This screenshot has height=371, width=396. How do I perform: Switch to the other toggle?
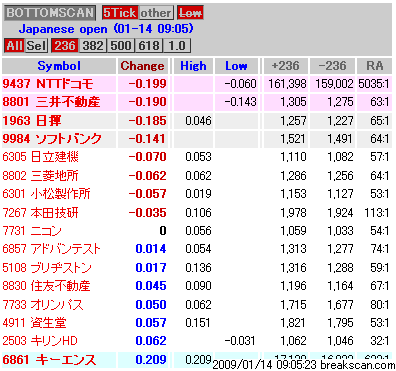tap(155, 13)
